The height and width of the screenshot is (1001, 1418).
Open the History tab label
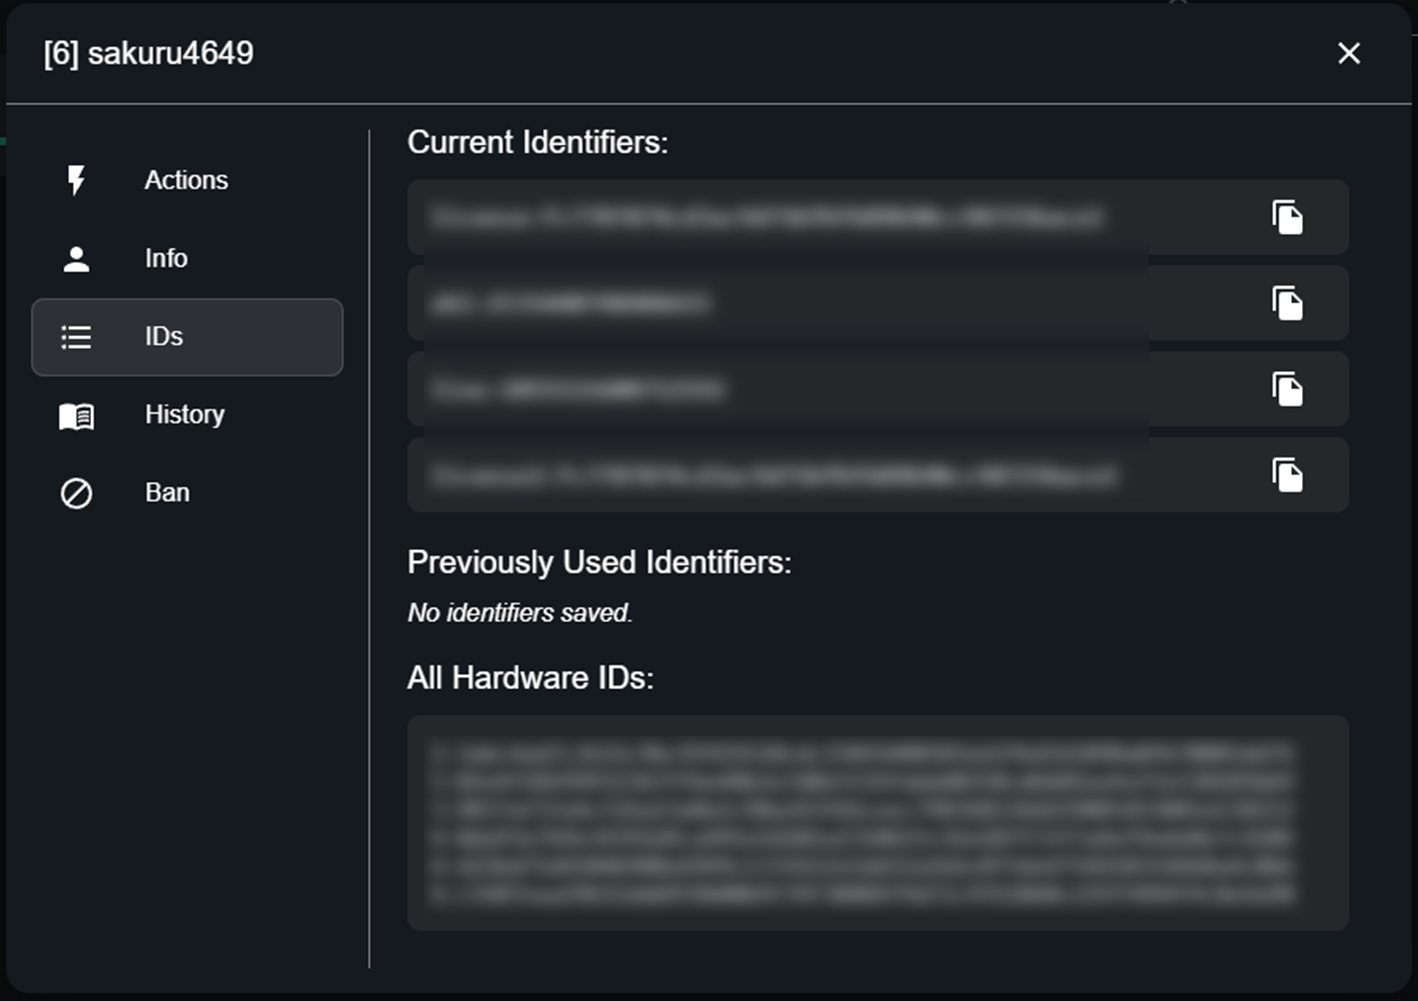(x=185, y=415)
